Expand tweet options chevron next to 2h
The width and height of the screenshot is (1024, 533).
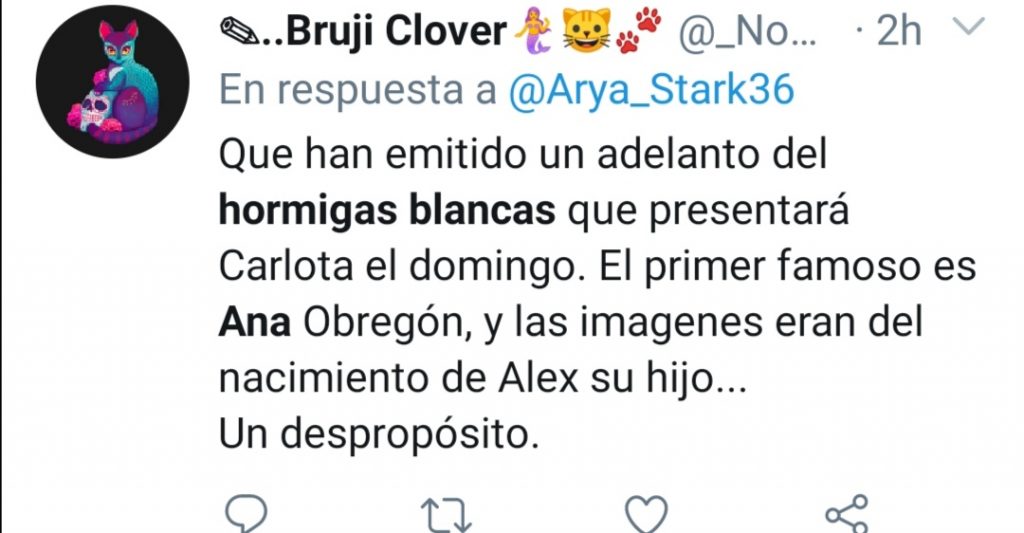(x=968, y=27)
